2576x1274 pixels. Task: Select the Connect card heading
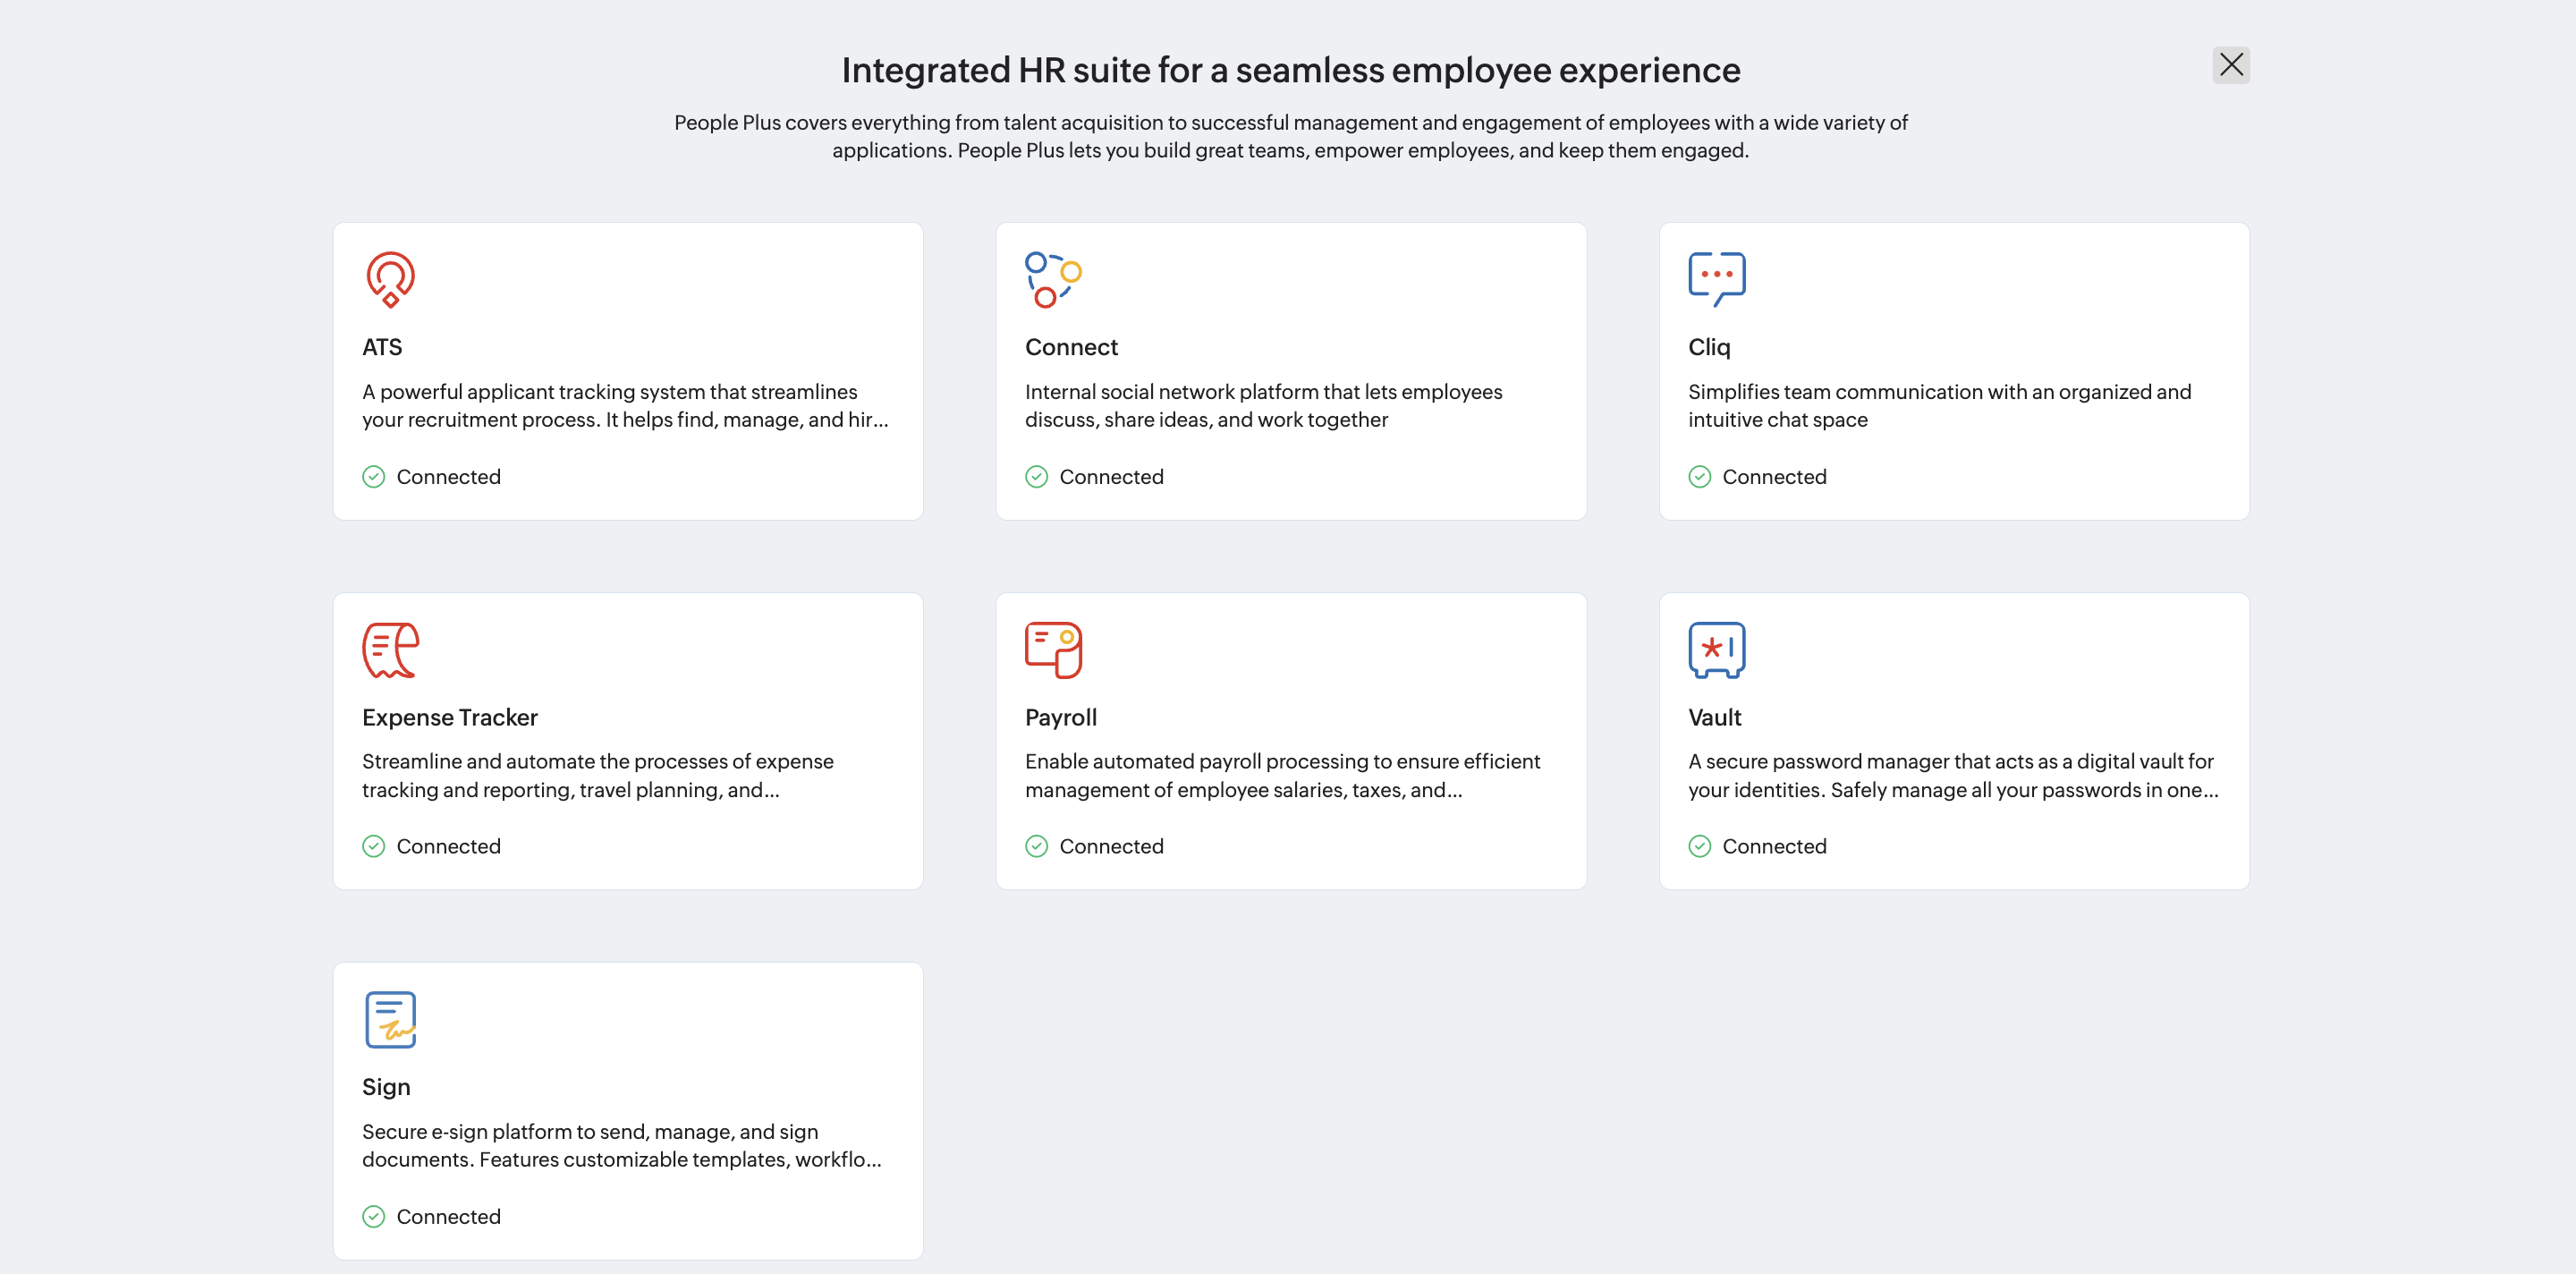point(1070,347)
